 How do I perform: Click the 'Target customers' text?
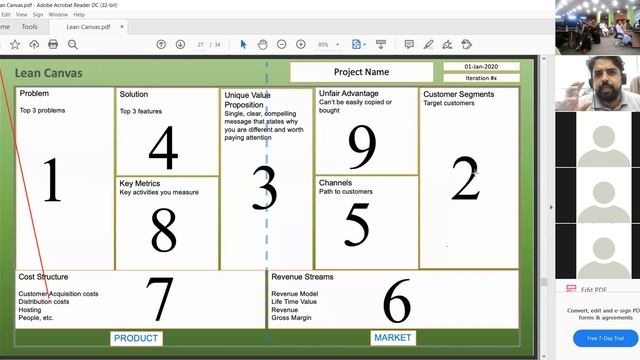(x=449, y=103)
